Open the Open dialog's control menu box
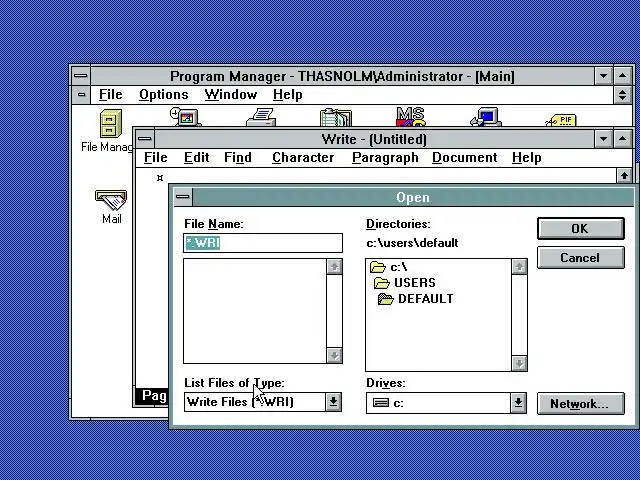 pyautogui.click(x=182, y=197)
